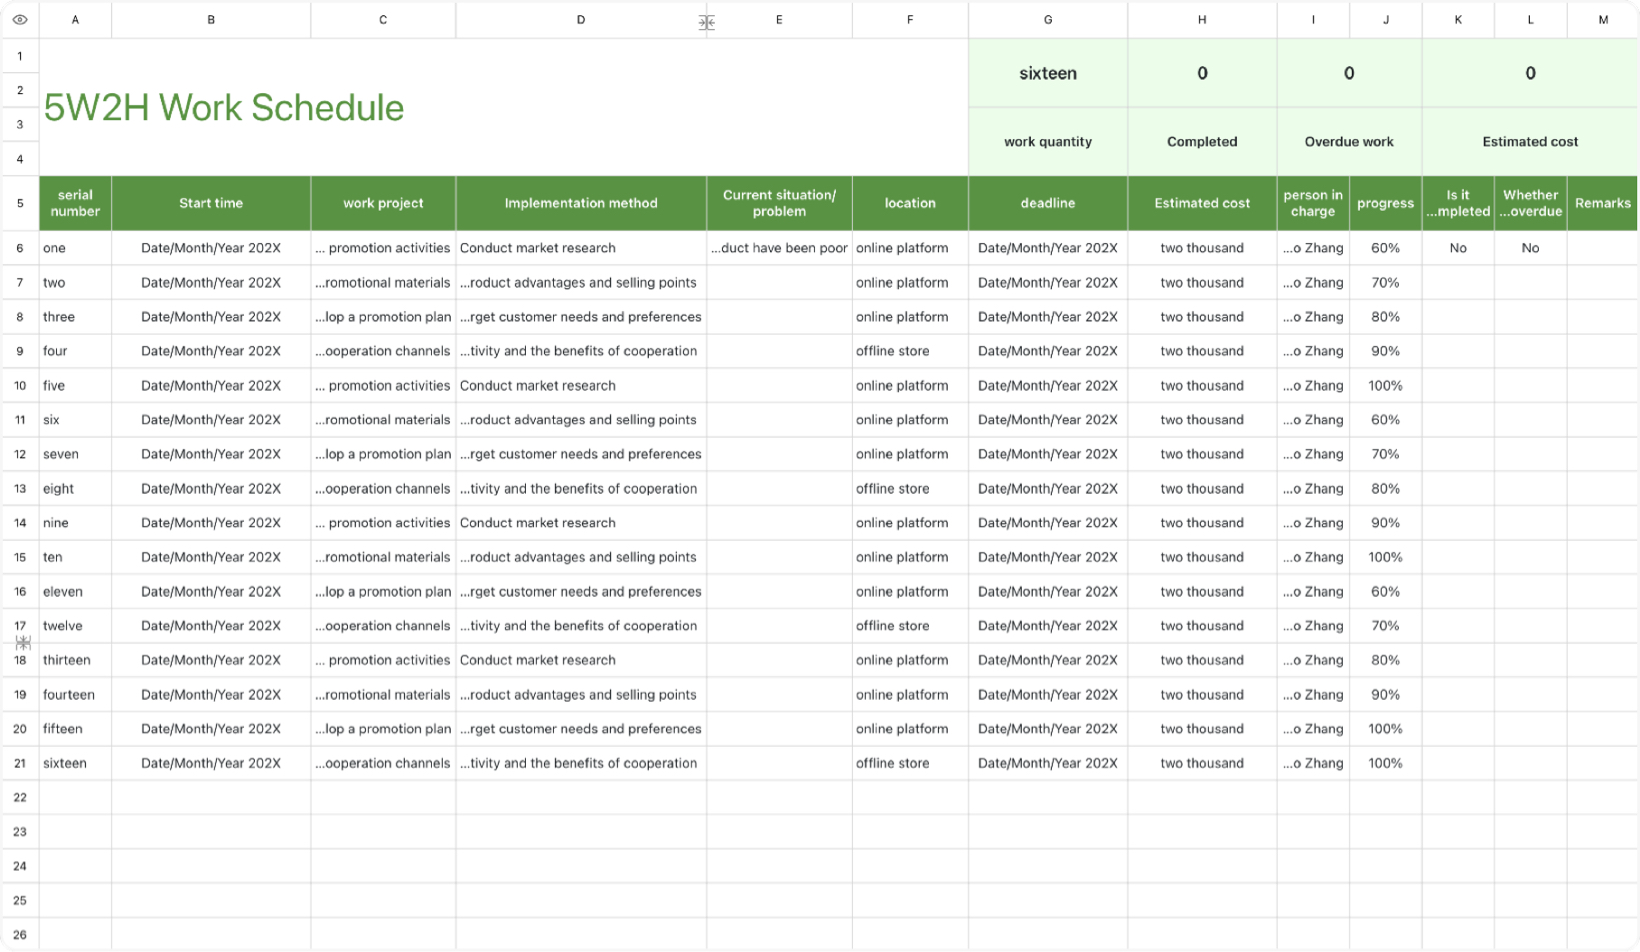The height and width of the screenshot is (952, 1640).
Task: Click the 'seven' serial number cell
Action: click(75, 454)
